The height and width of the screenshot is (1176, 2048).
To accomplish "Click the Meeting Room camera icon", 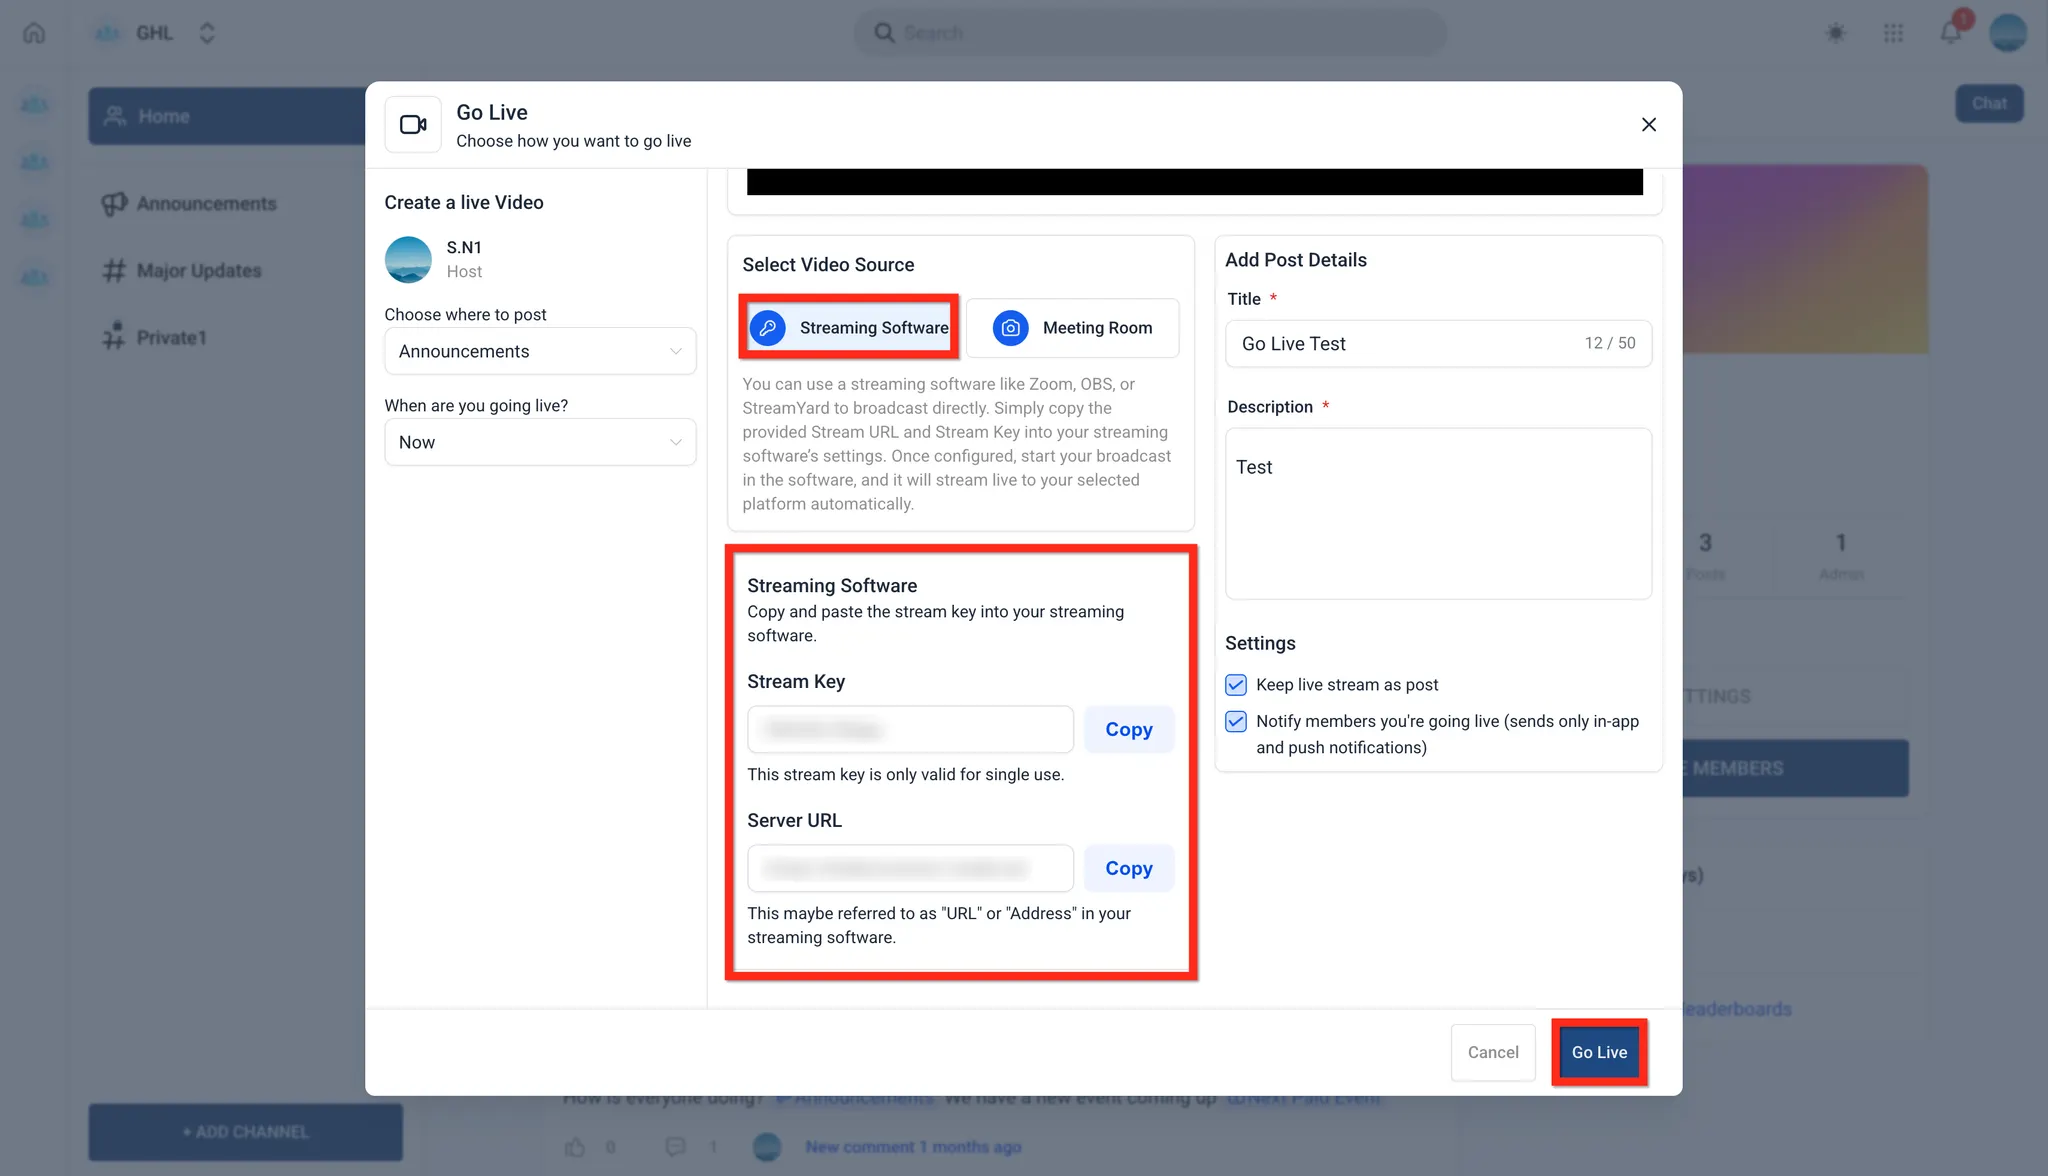I will (1010, 328).
